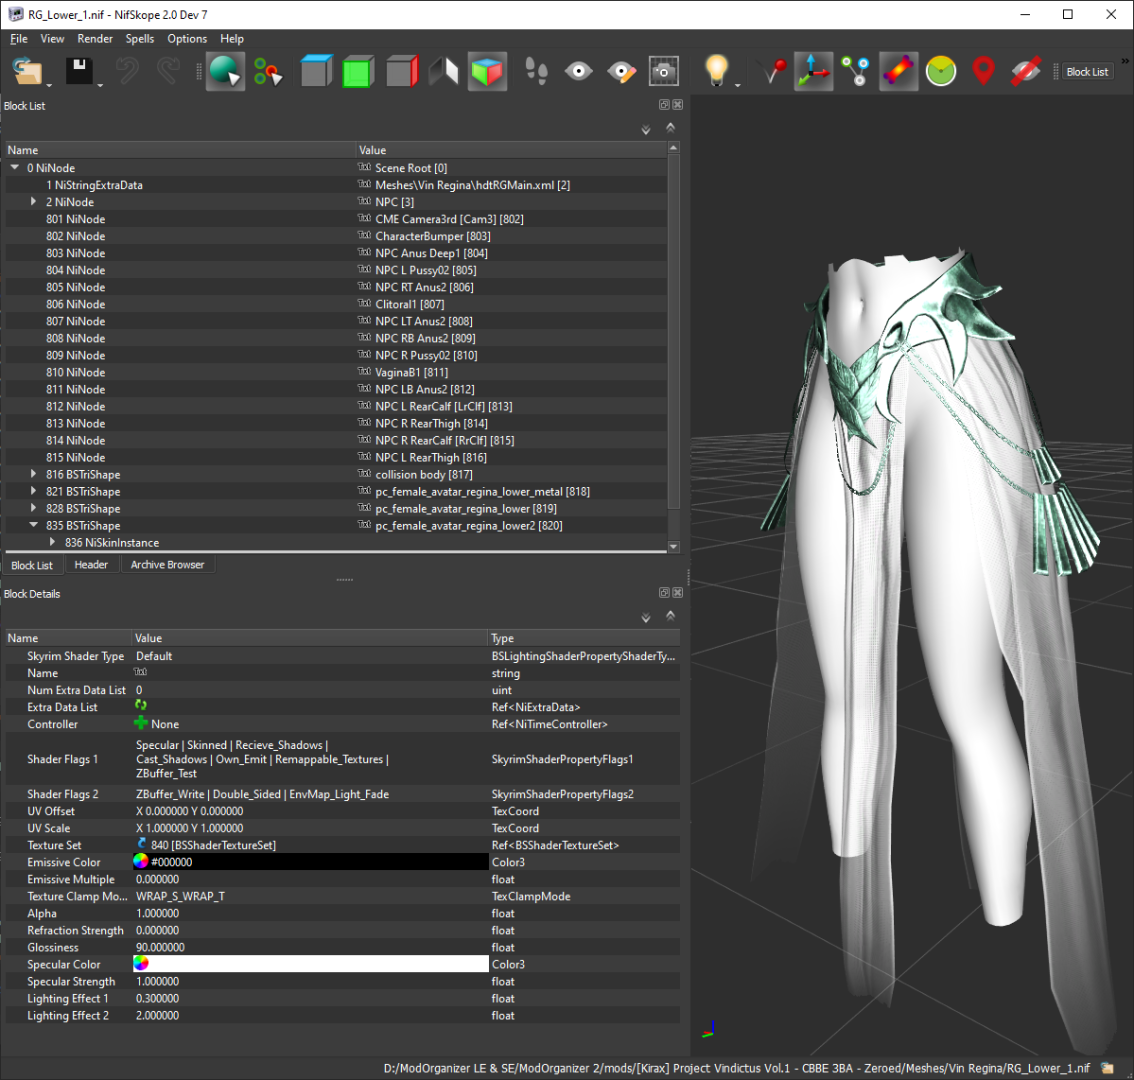1134x1080 pixels.
Task: Switch to the blue-top cube view
Action: 316,71
